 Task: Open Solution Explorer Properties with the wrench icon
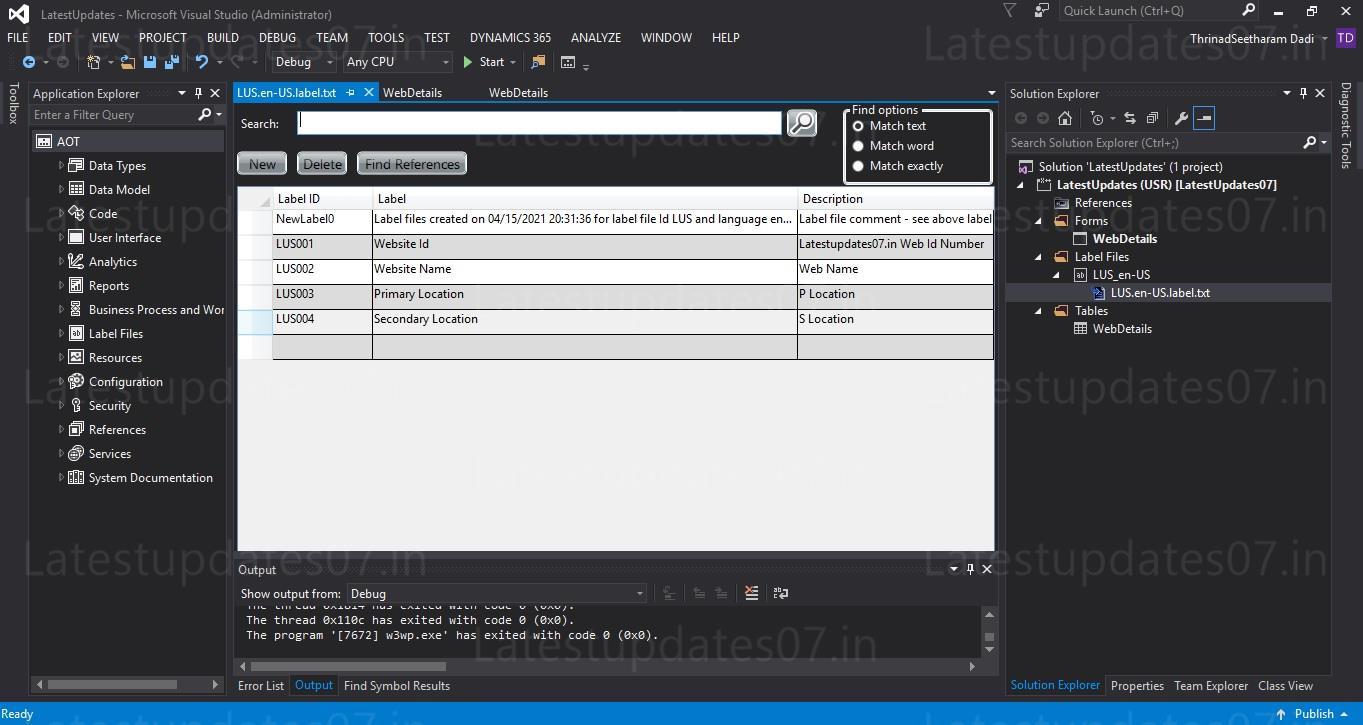pos(1182,117)
